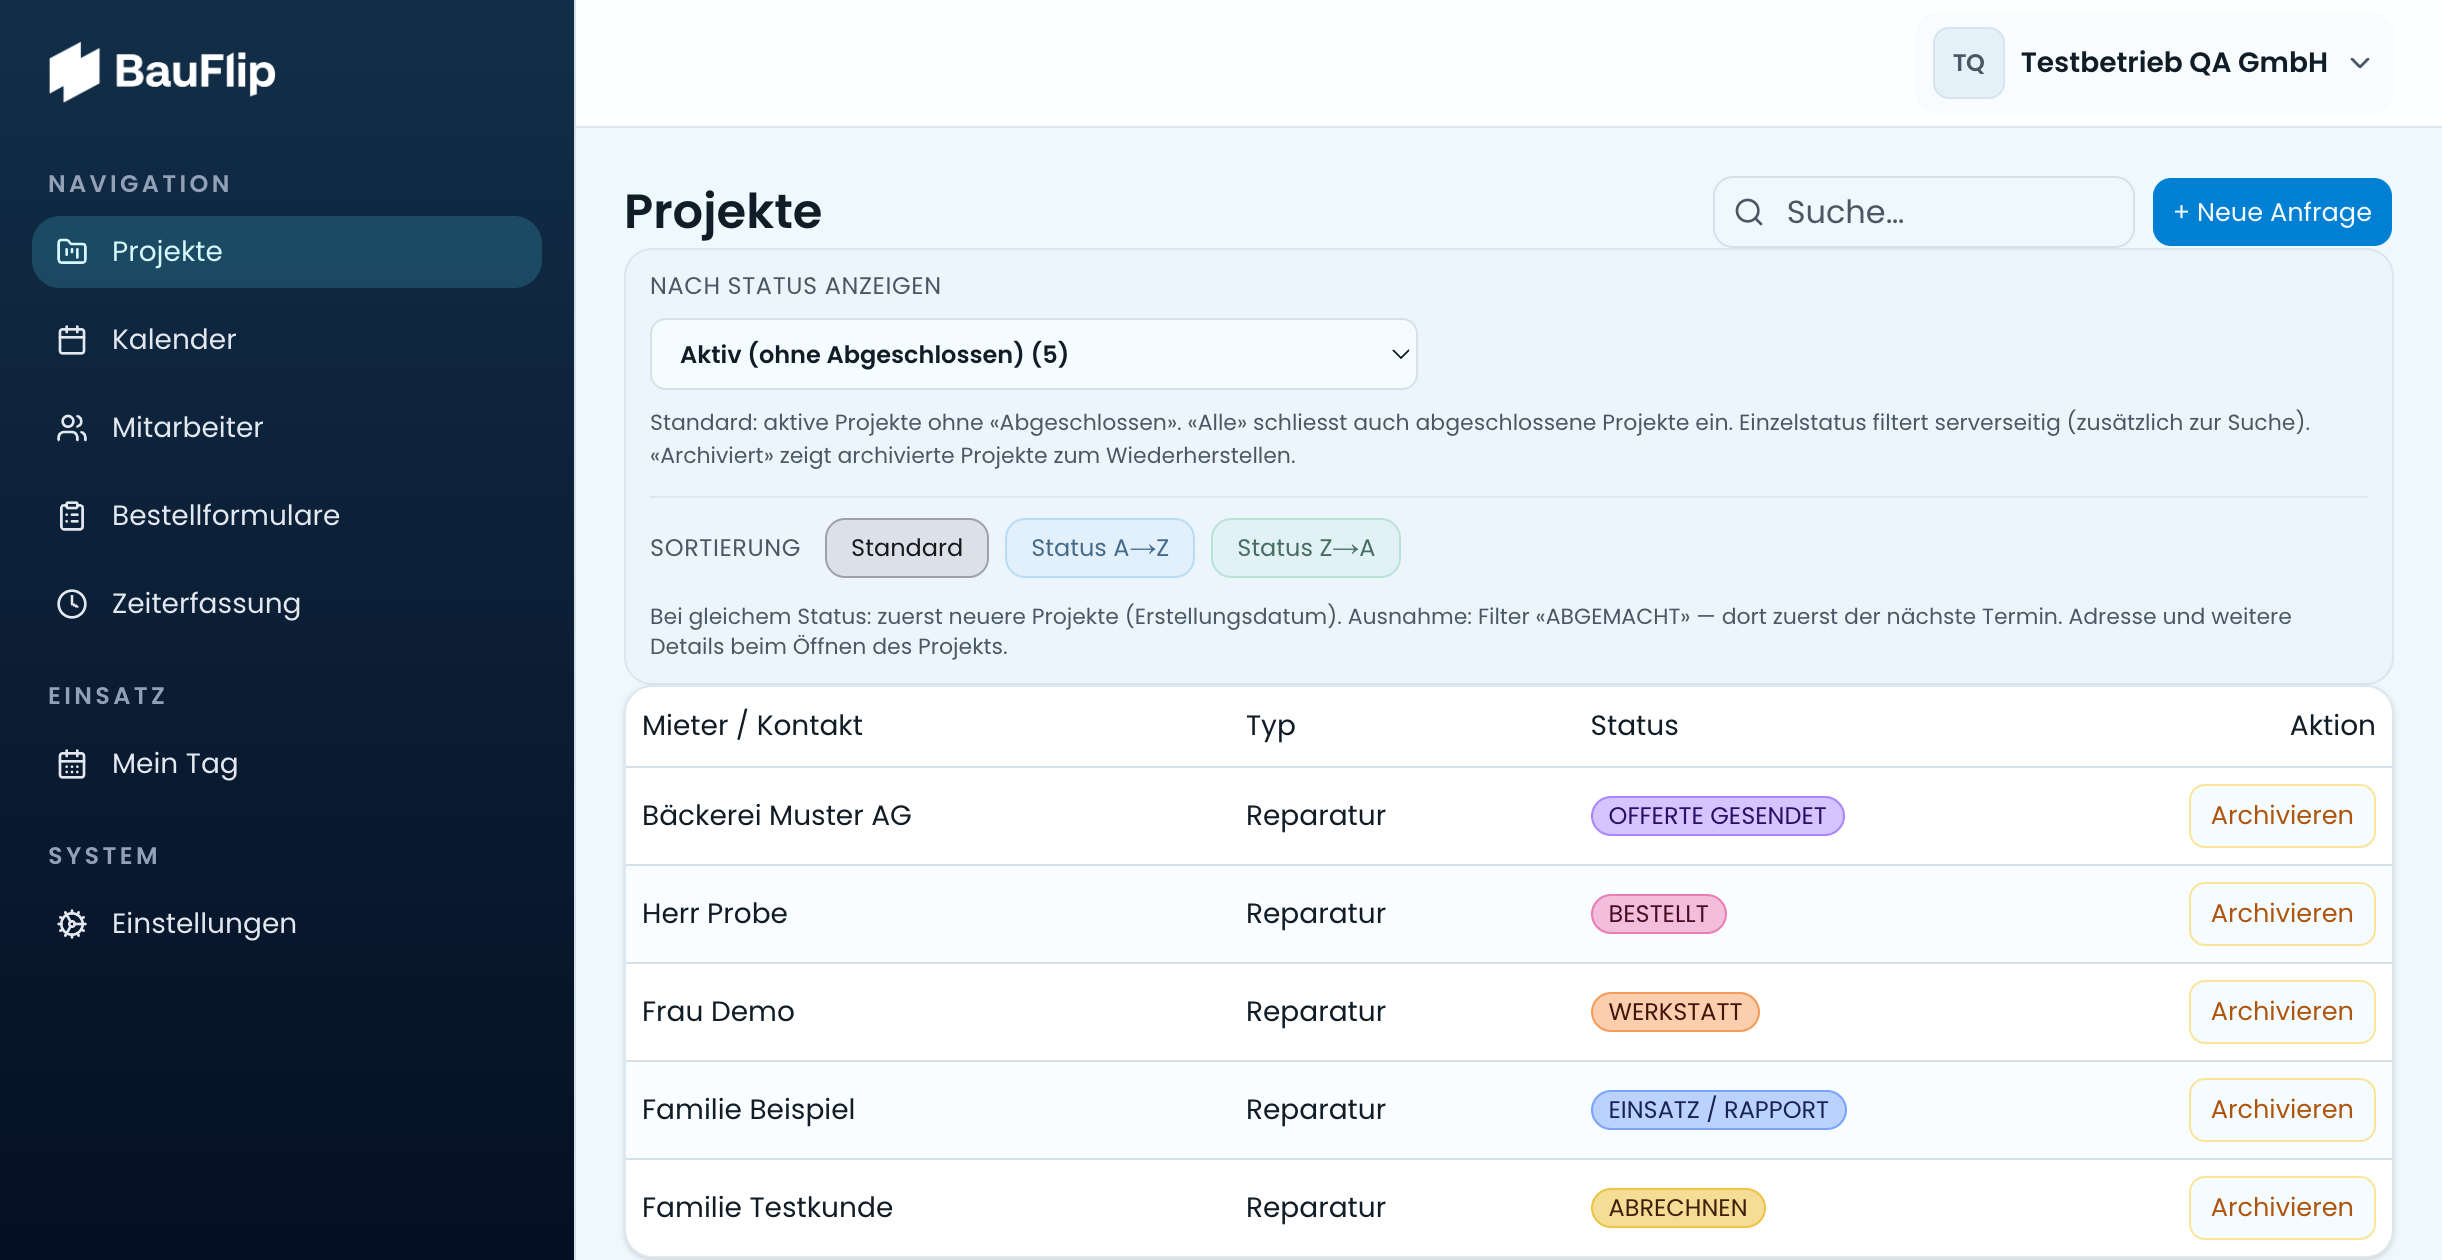Viewport: 2442px width, 1260px height.
Task: Sort by Status A→Z
Action: pos(1099,548)
